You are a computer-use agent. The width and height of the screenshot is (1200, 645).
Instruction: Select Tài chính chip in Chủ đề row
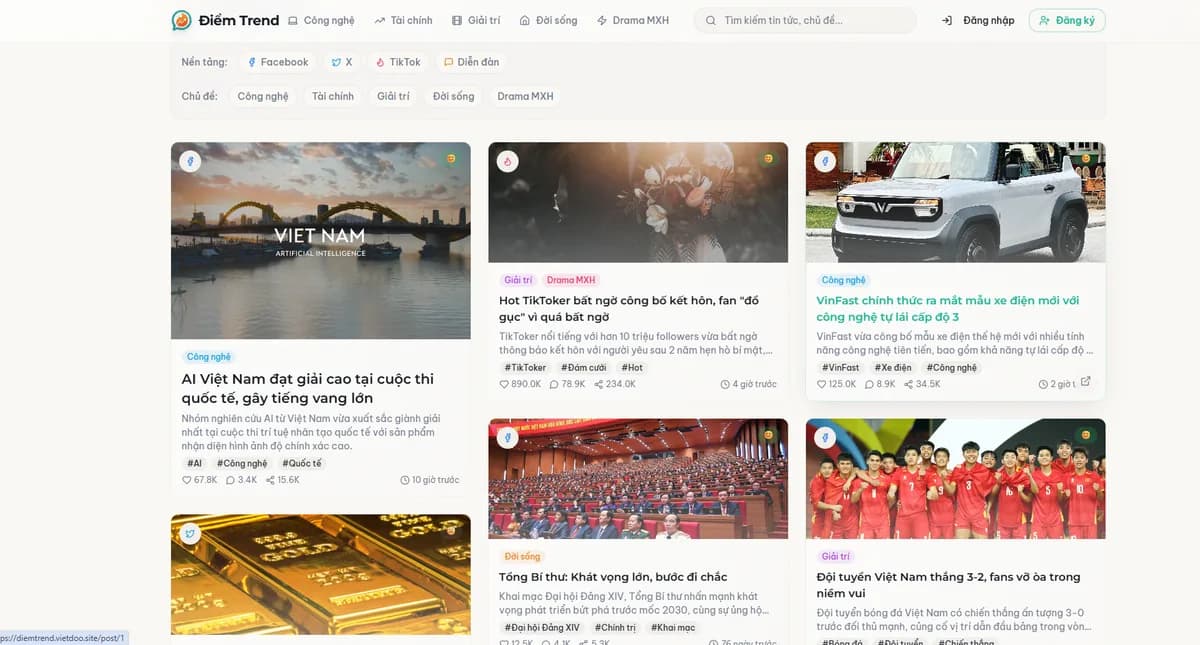point(333,96)
